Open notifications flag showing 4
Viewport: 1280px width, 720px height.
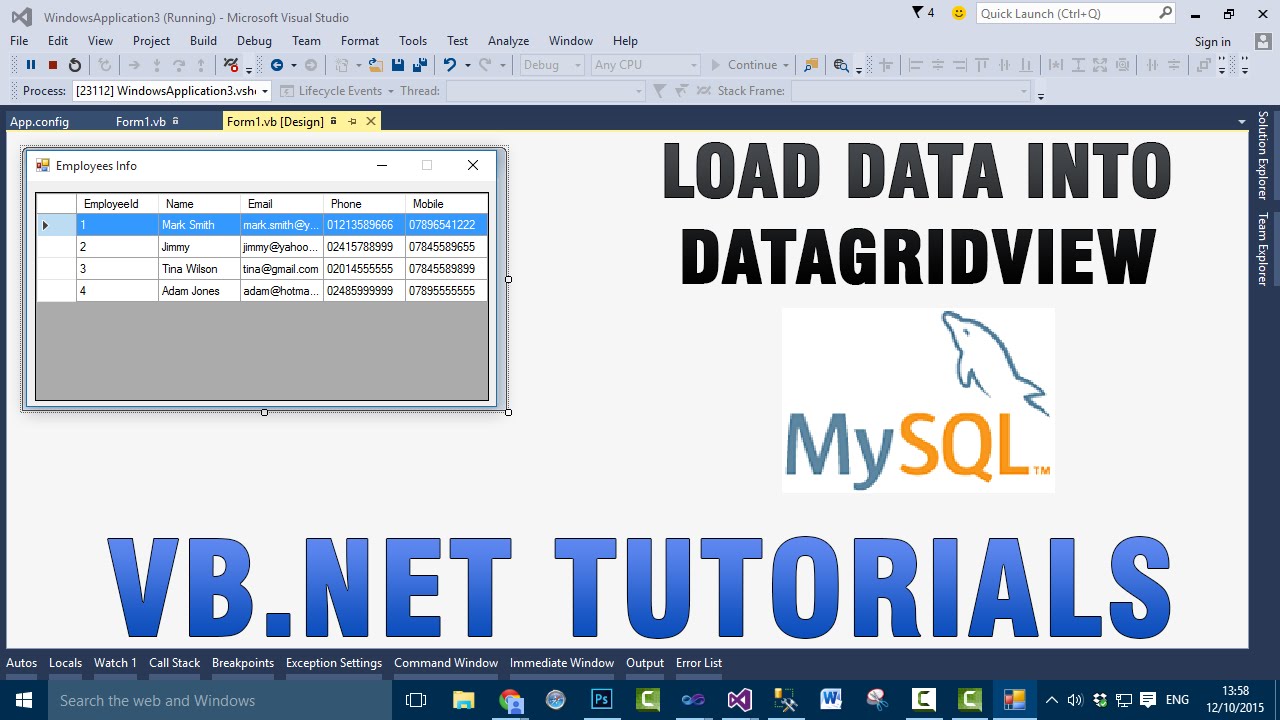click(x=923, y=13)
